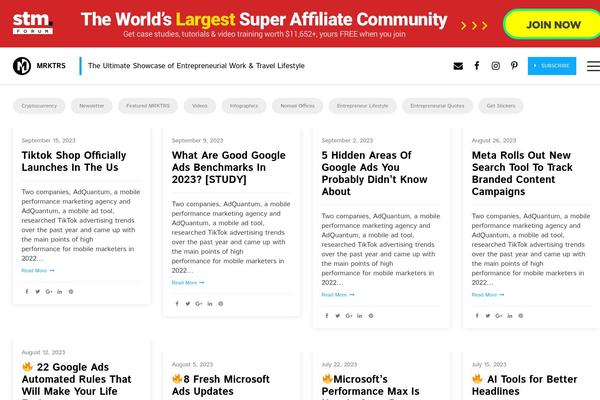600x400 pixels.
Task: Select the Cryptocurrency category pill
Action: coord(39,106)
